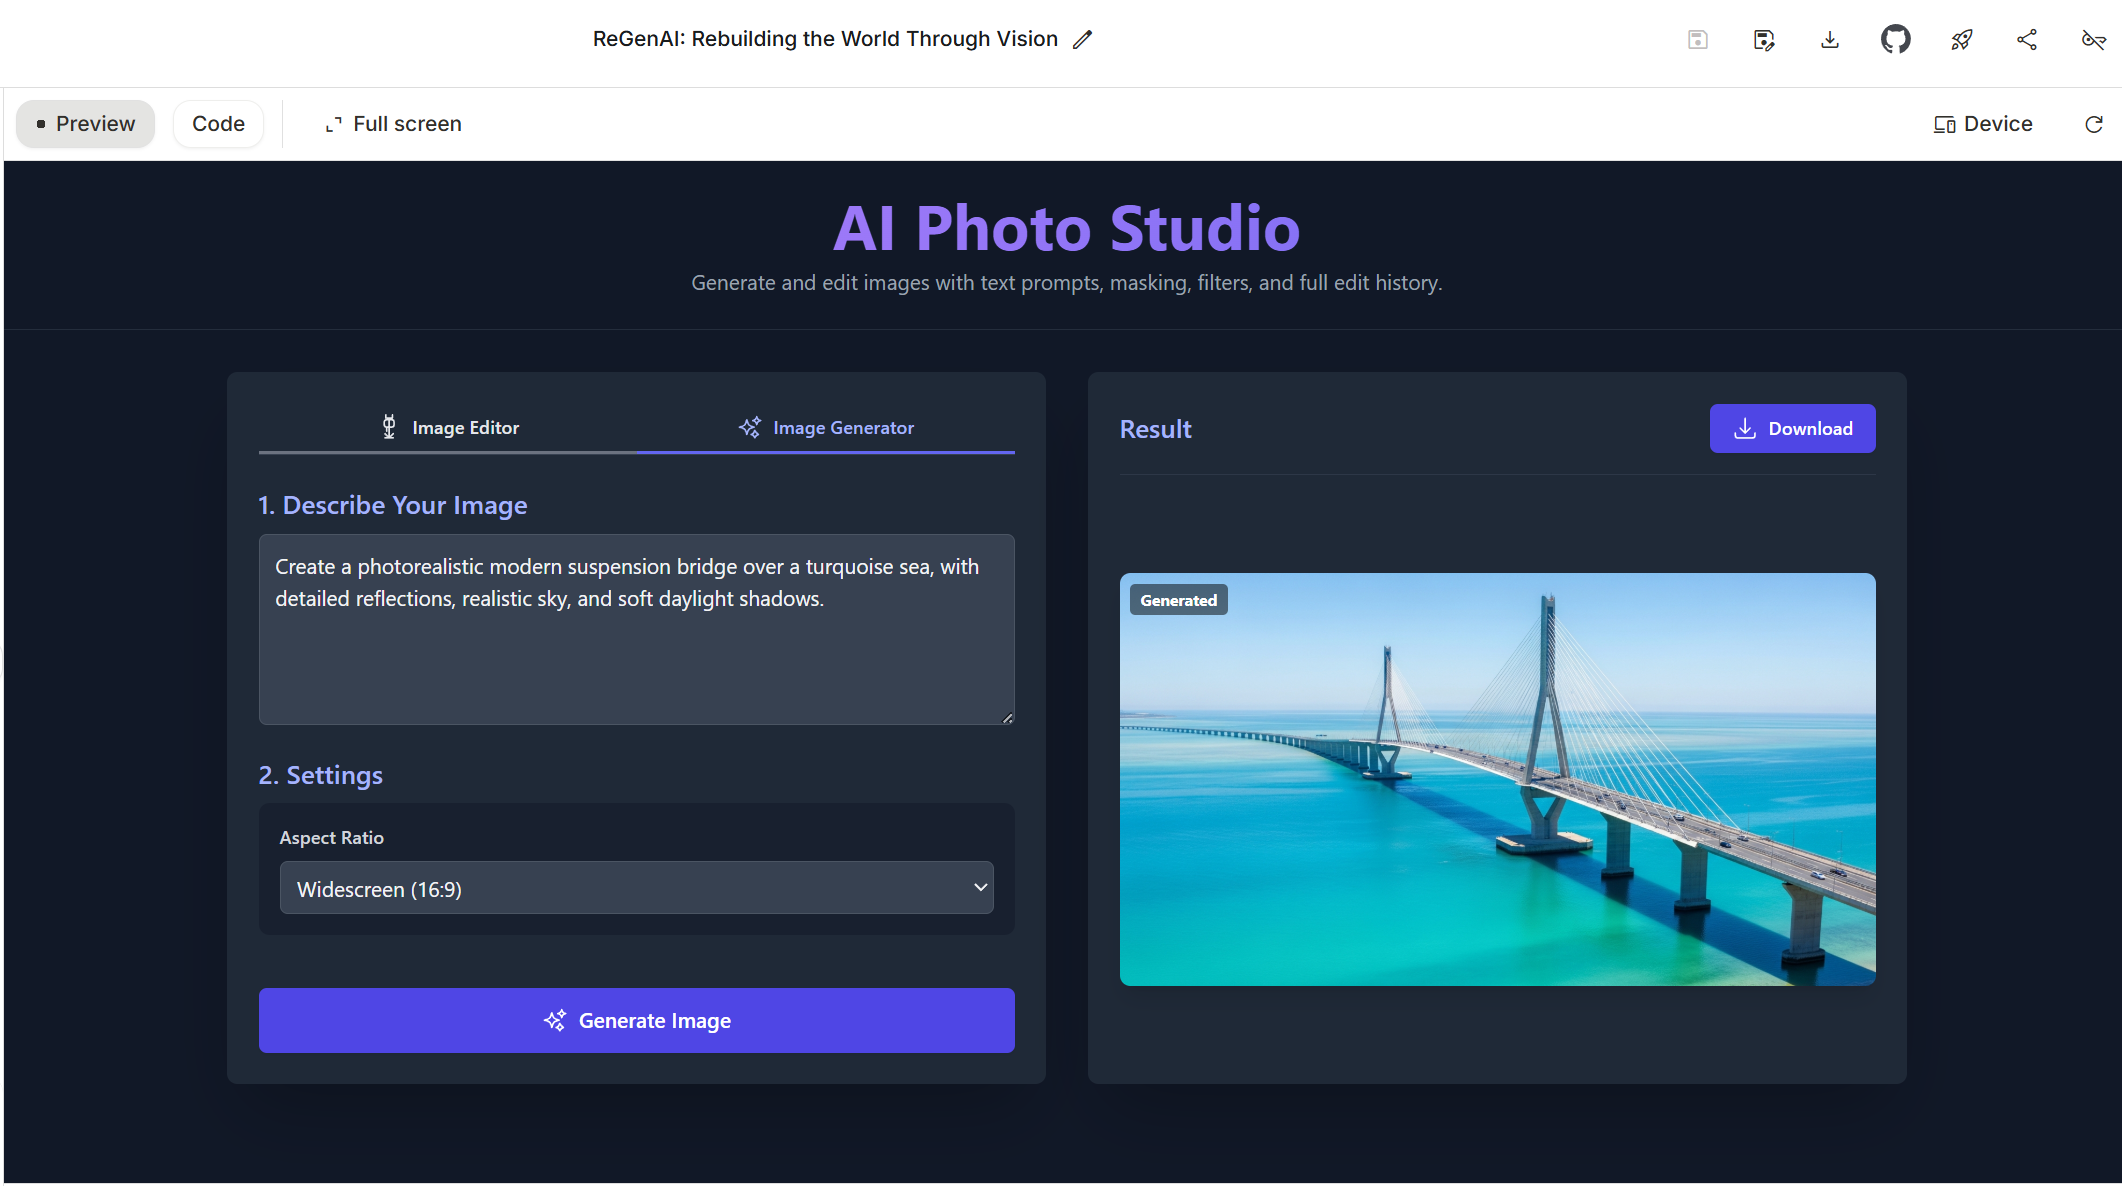Open the Device selector
The height and width of the screenshot is (1186, 2122).
(x=1982, y=124)
